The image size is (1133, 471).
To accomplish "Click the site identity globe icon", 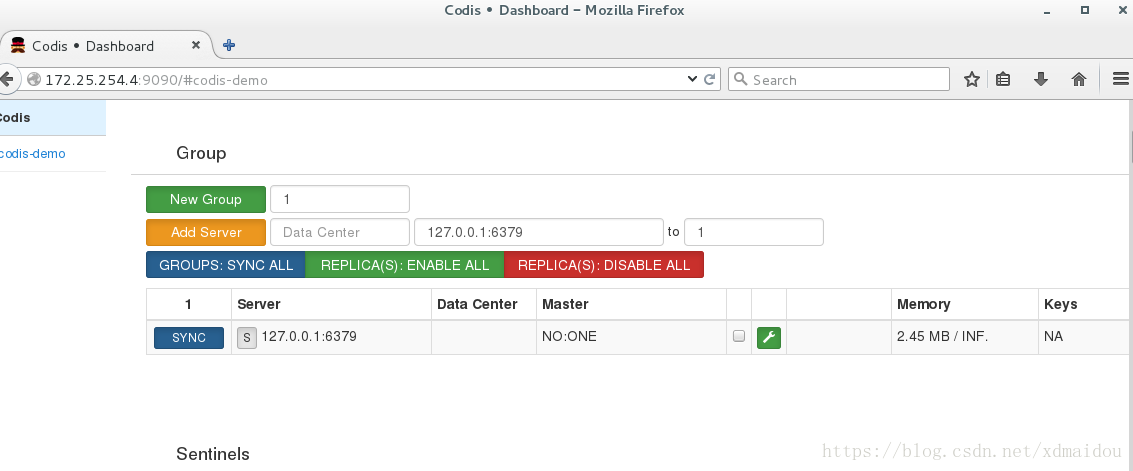I will (x=34, y=79).
